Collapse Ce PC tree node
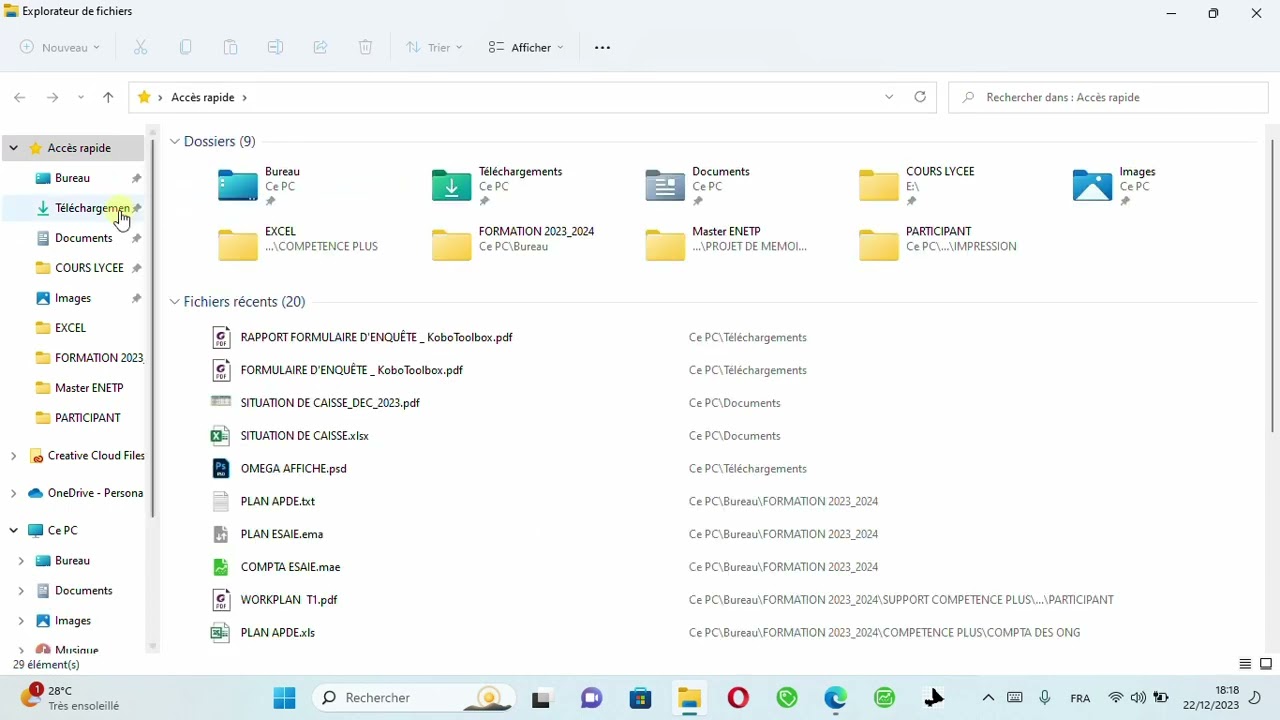Screen dimensions: 1280x720 (13, 531)
